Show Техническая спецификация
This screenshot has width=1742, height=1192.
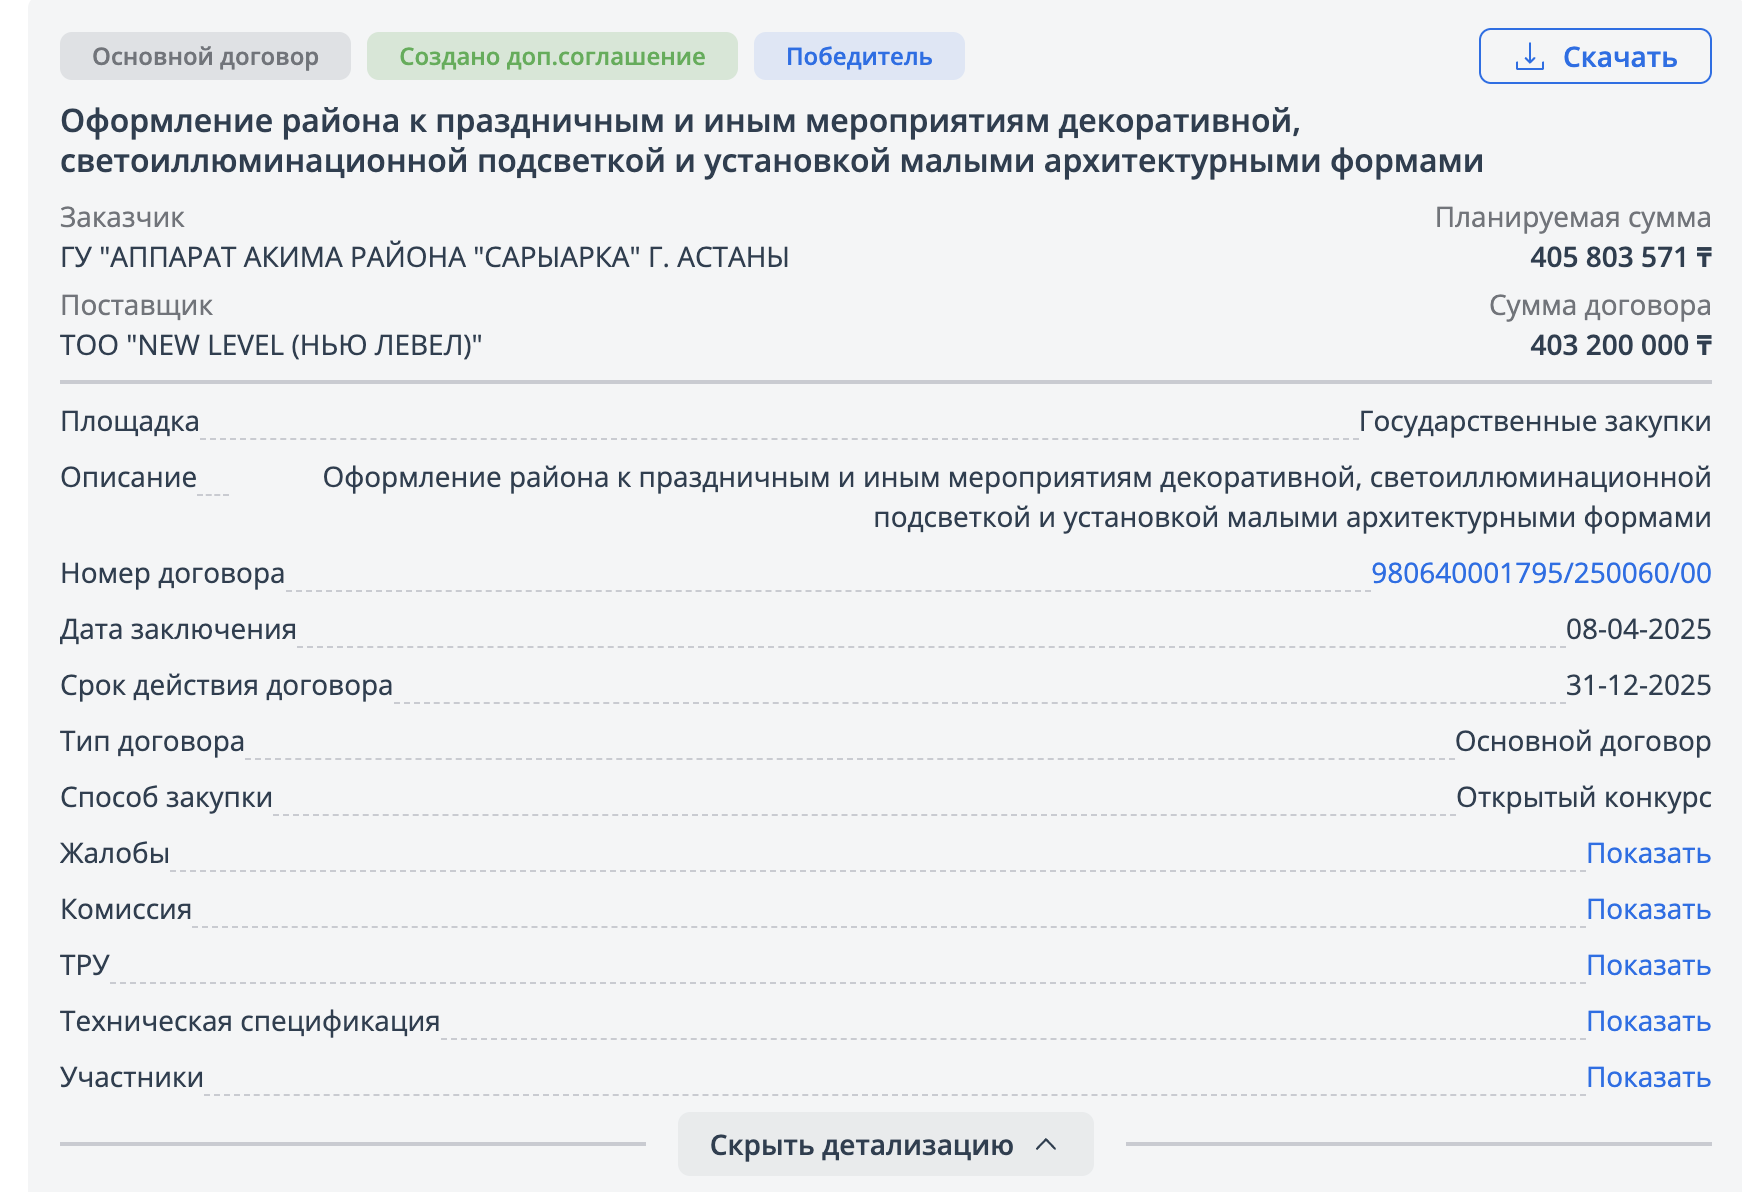[1648, 1021]
